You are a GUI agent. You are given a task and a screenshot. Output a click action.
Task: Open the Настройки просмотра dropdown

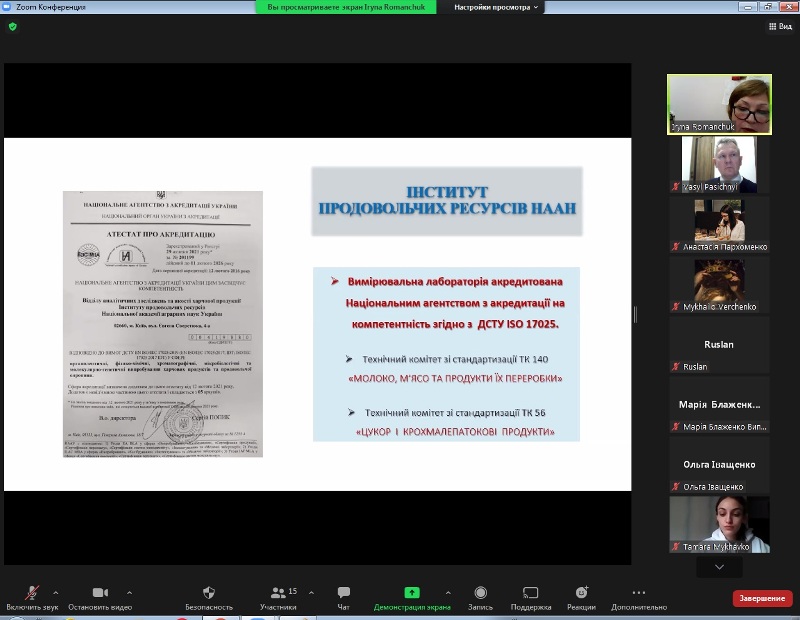(x=496, y=7)
